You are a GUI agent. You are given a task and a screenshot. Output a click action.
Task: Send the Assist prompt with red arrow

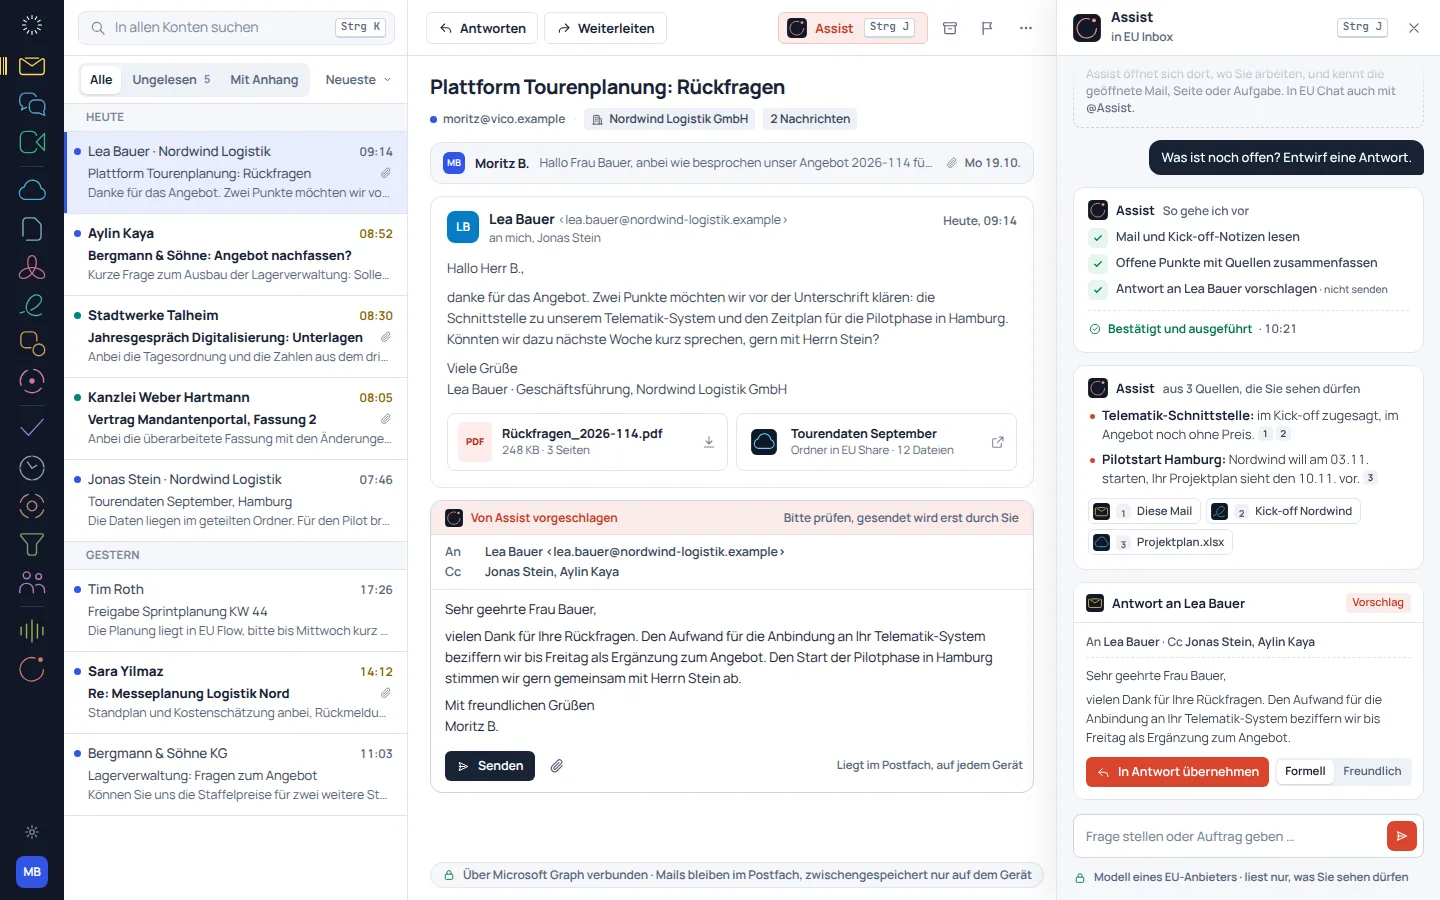point(1402,836)
